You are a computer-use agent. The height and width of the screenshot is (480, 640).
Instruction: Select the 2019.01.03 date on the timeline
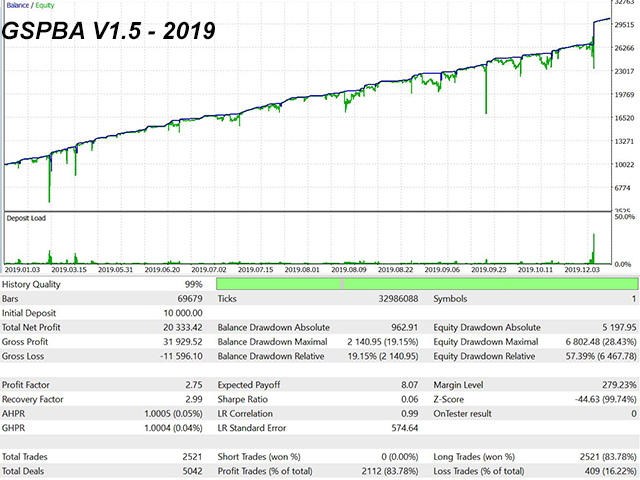click(x=22, y=269)
